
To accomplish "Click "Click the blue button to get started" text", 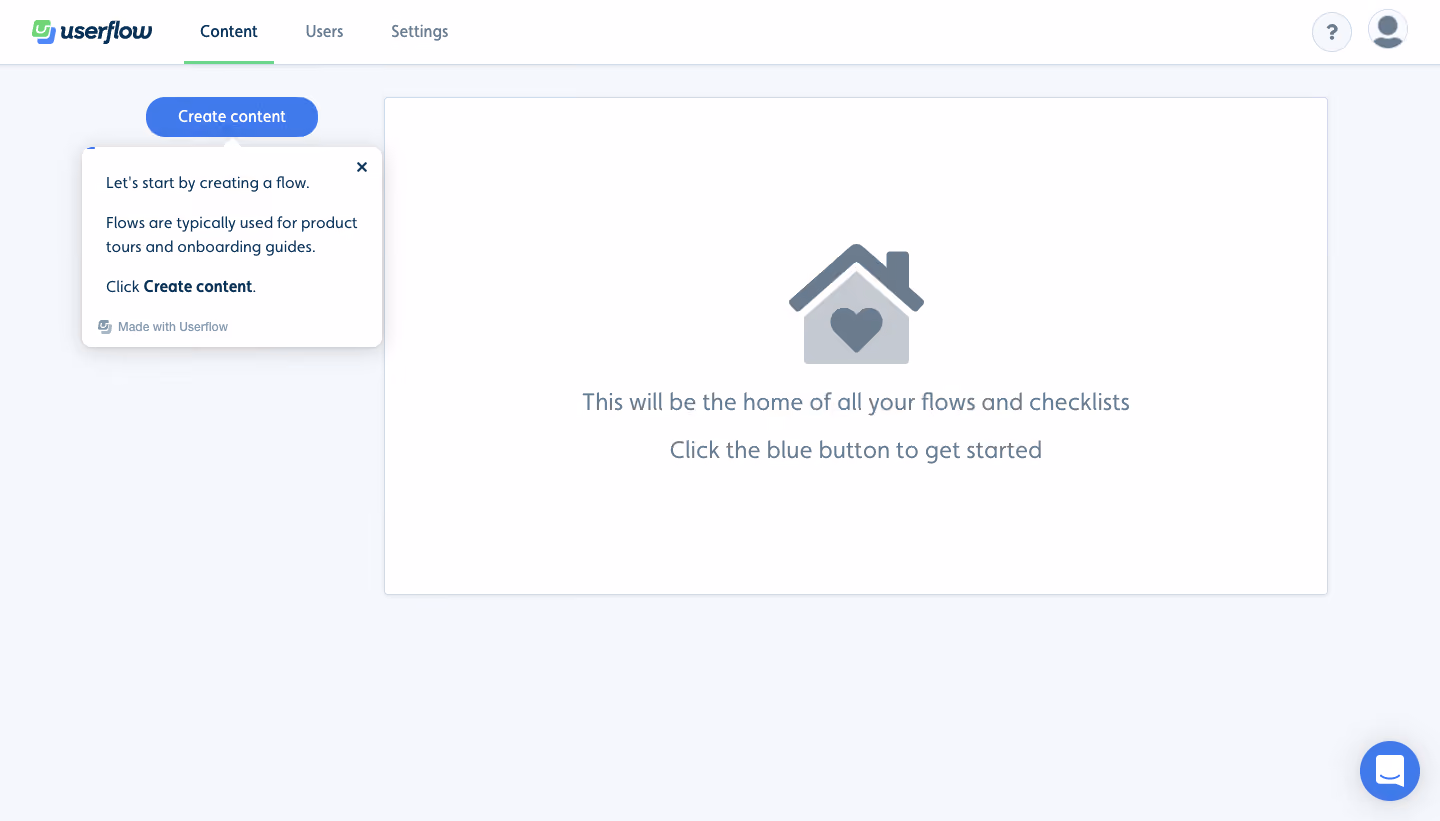I will coord(856,450).
